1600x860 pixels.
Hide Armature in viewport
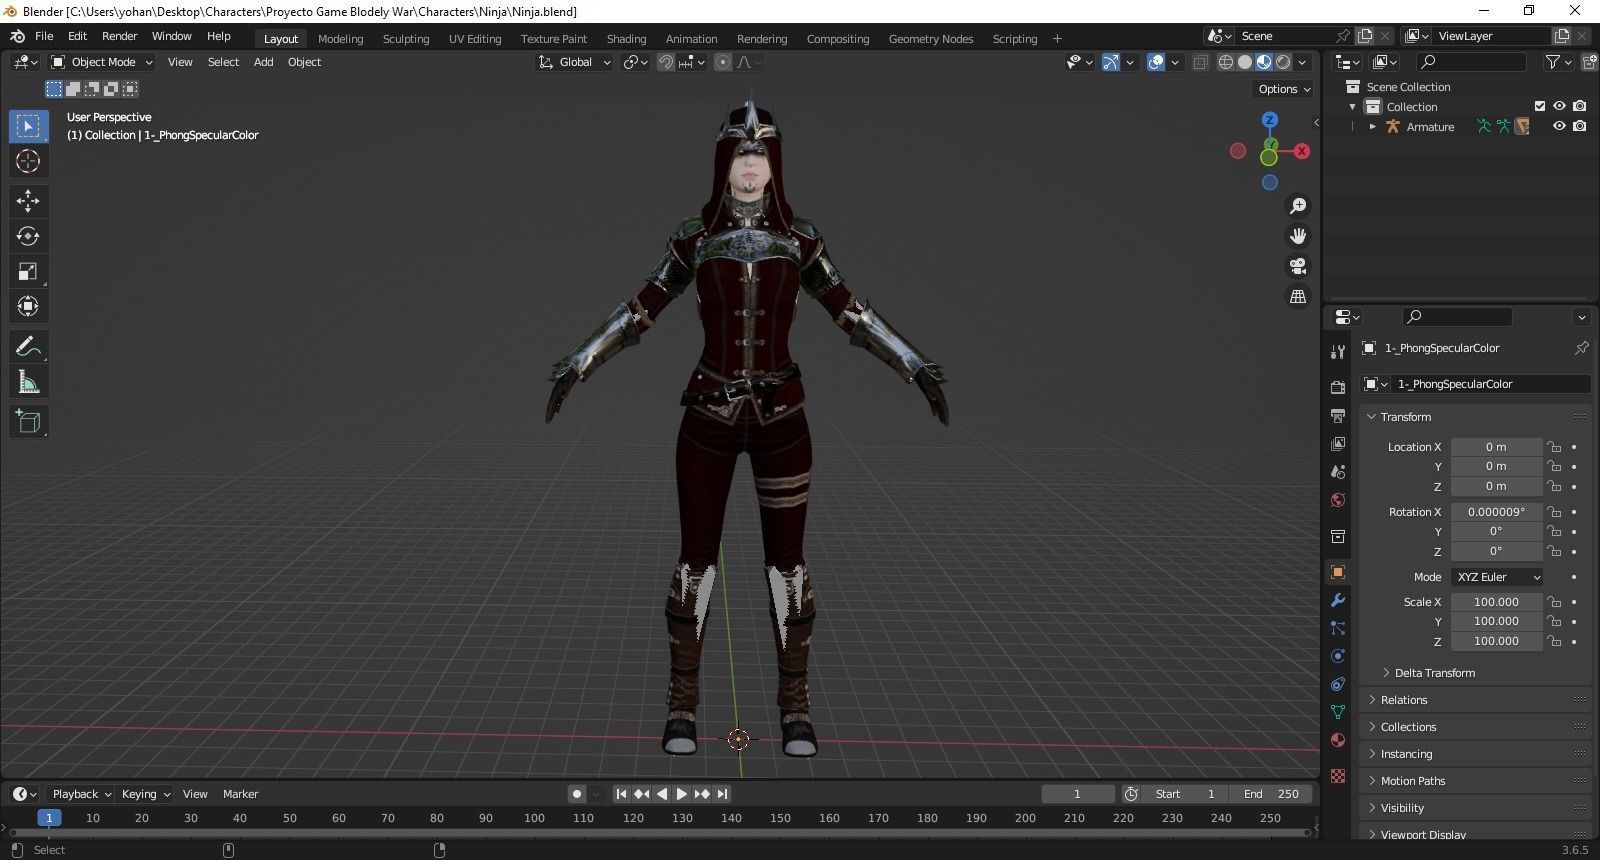tap(1559, 126)
